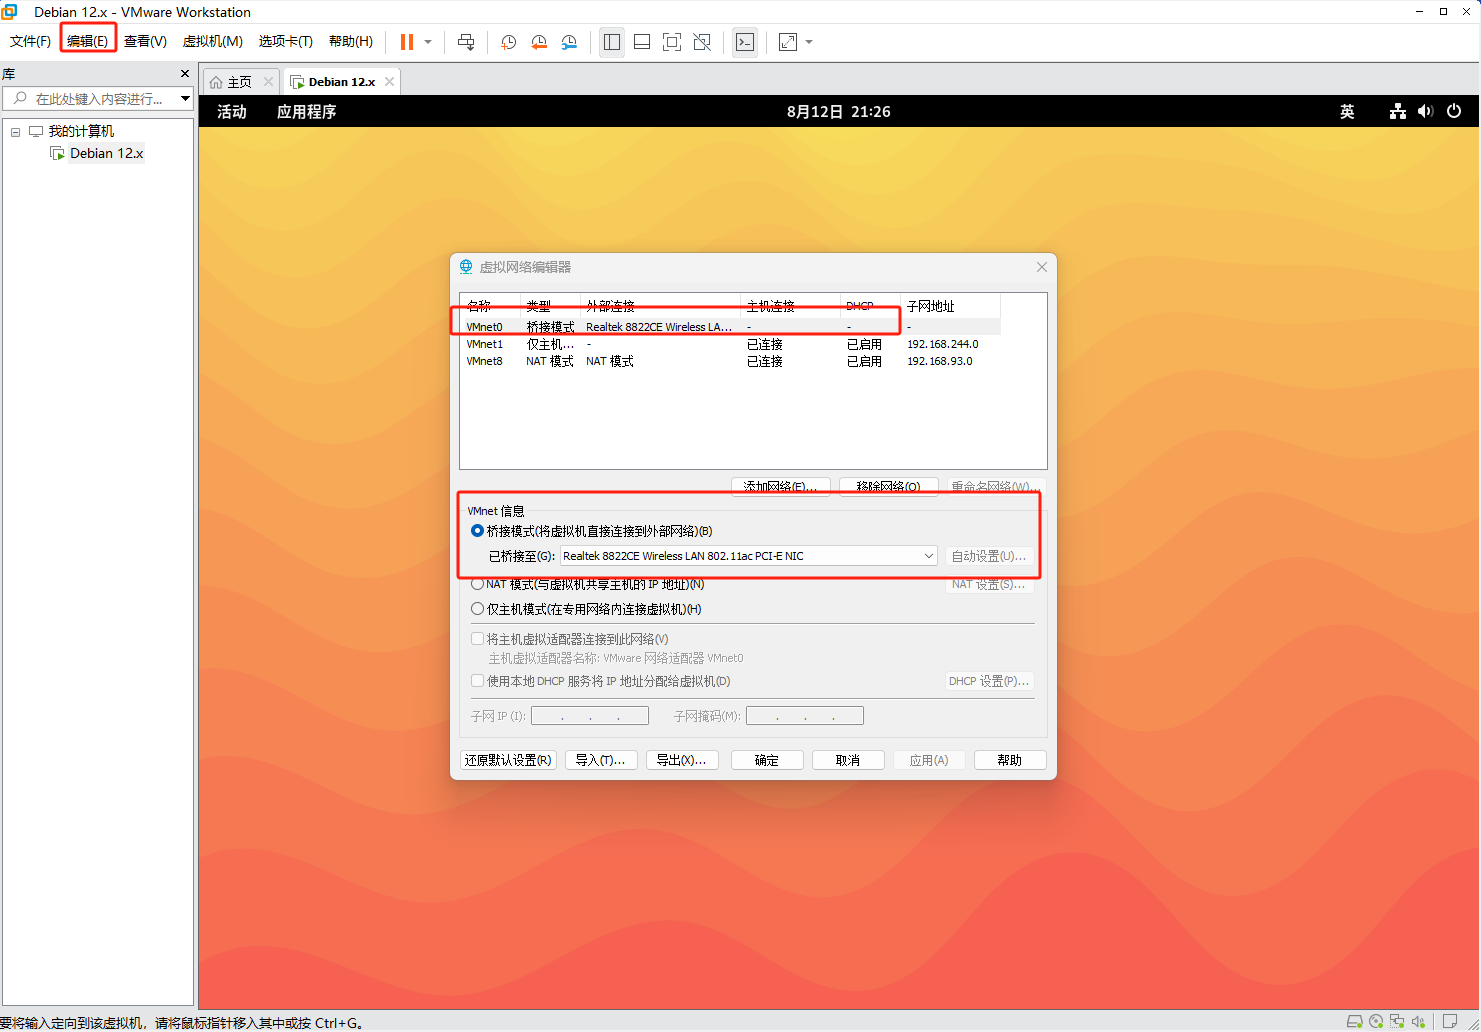This screenshot has height=1032, width=1481.
Task: Open the power options dropdown arrow
Action: pos(428,42)
